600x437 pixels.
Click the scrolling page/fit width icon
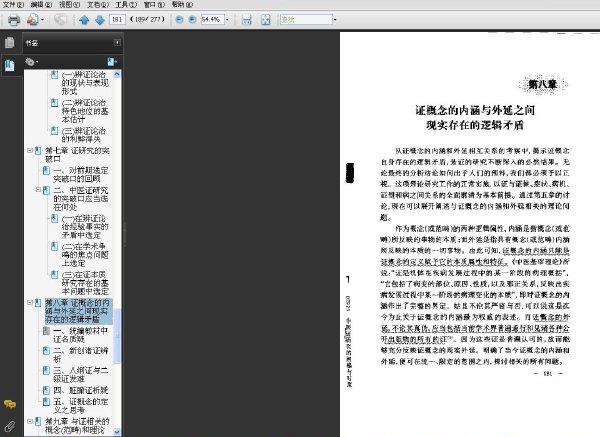pos(247,20)
